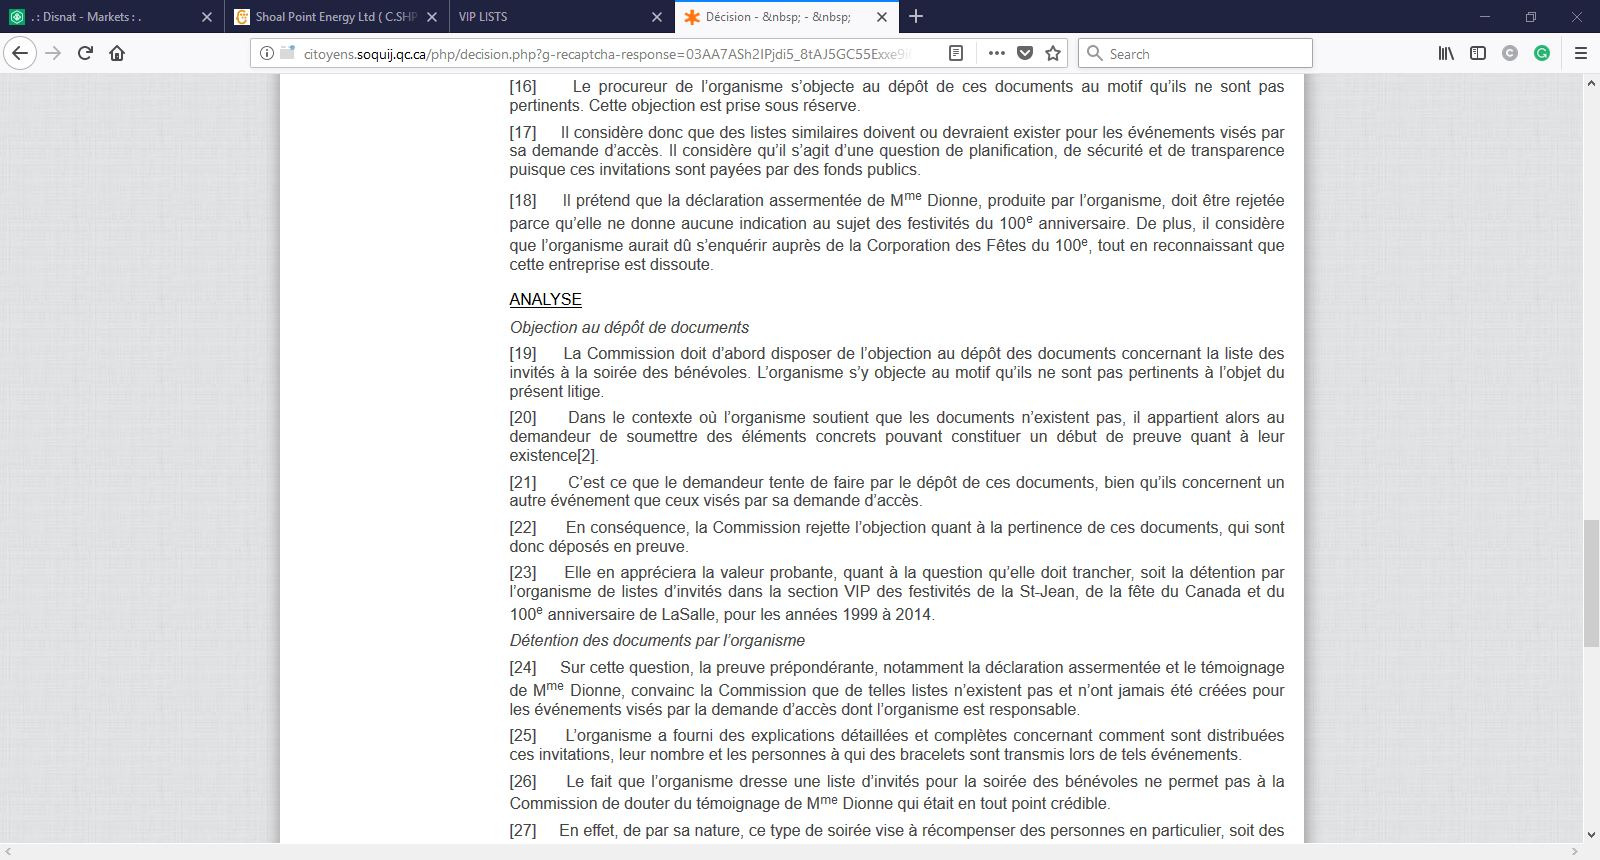Close the Décision tab
This screenshot has height=860, width=1600.
coord(882,17)
